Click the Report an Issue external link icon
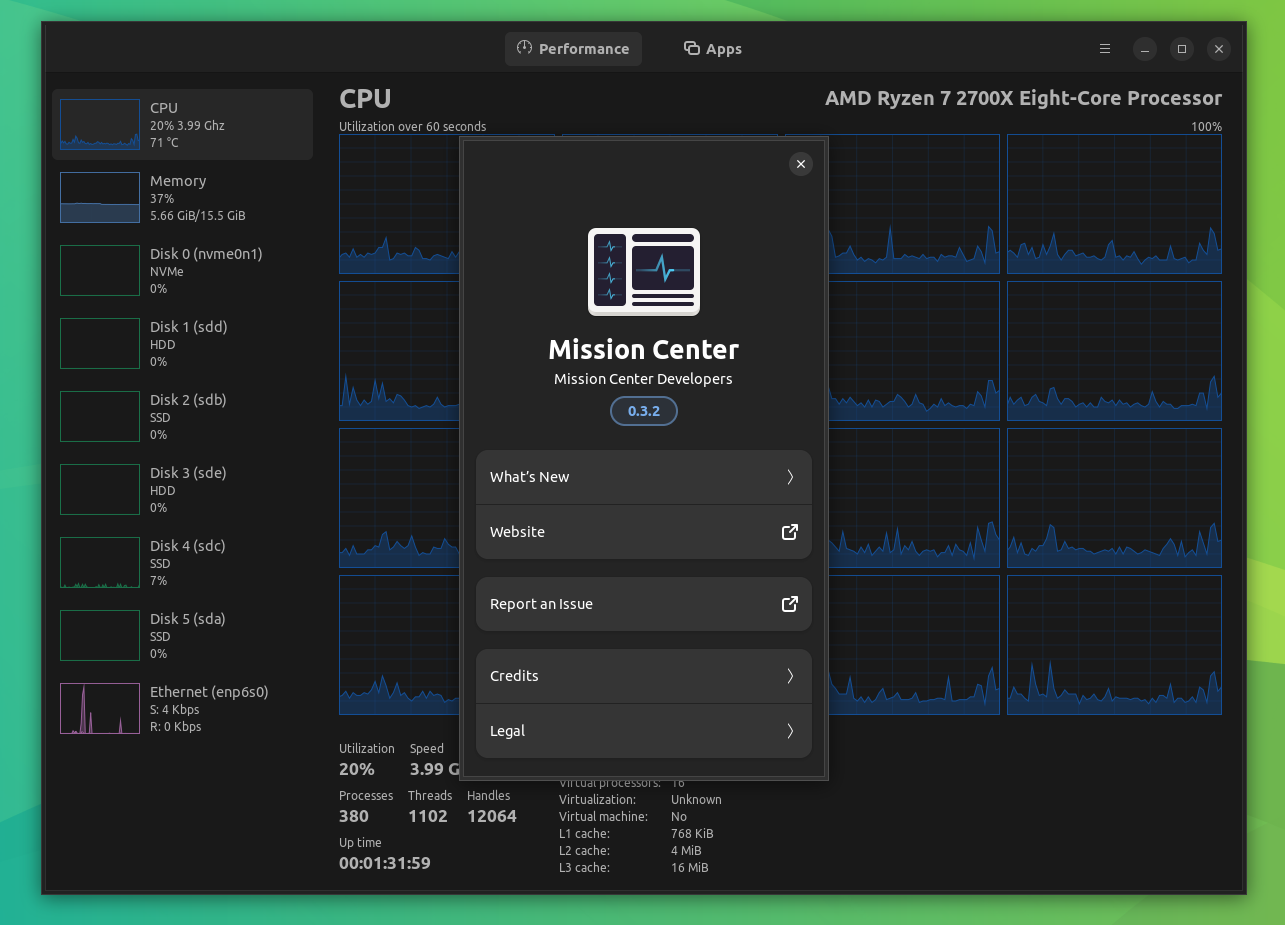Viewport: 1285px width, 925px height. pos(789,604)
